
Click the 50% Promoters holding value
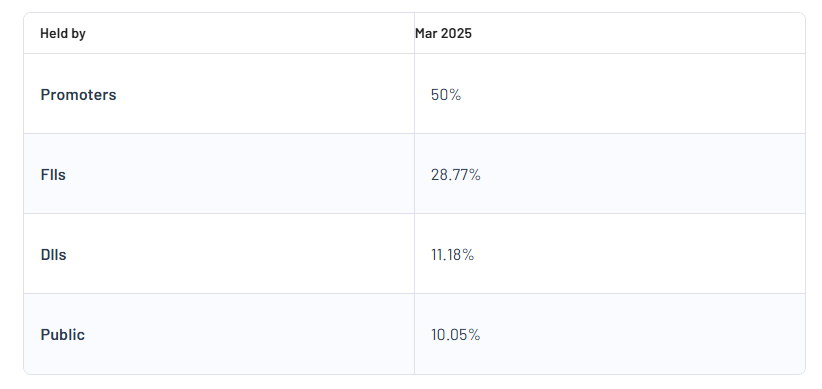446,95
